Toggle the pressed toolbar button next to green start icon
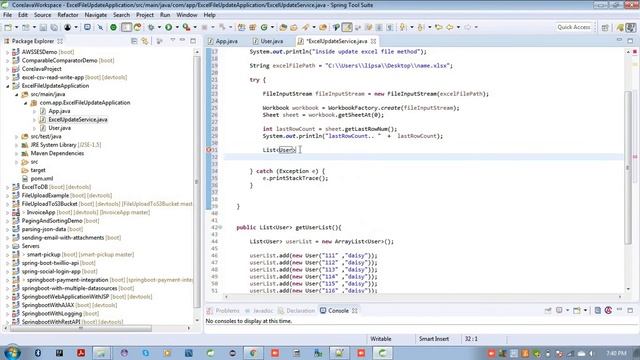 (x=127, y=27)
